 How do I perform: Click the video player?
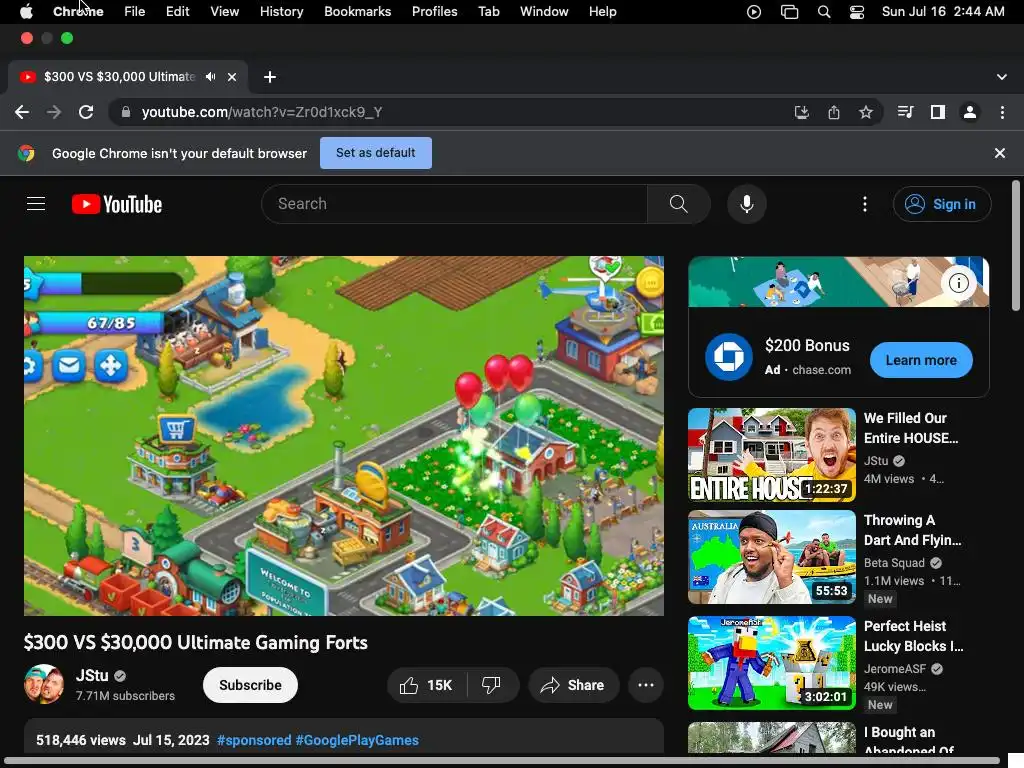[344, 436]
